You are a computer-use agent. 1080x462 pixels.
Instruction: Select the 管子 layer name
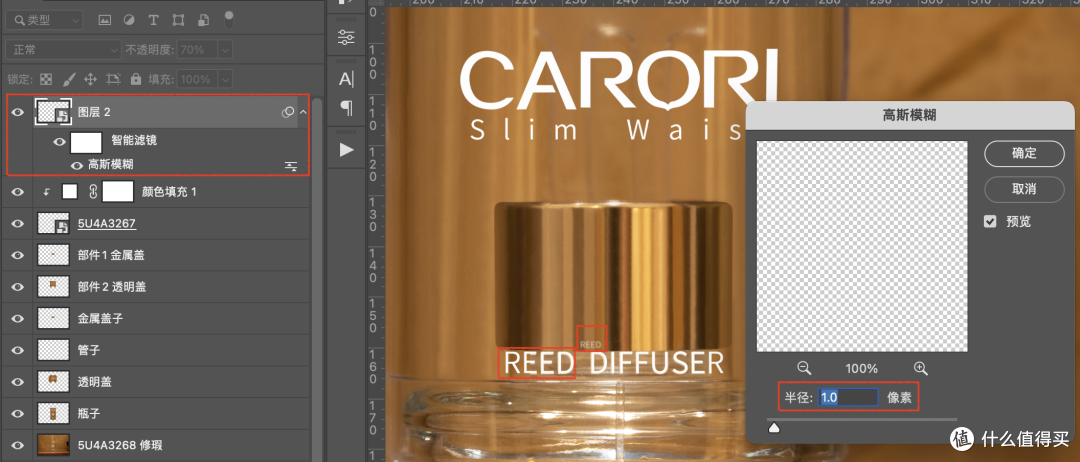89,350
